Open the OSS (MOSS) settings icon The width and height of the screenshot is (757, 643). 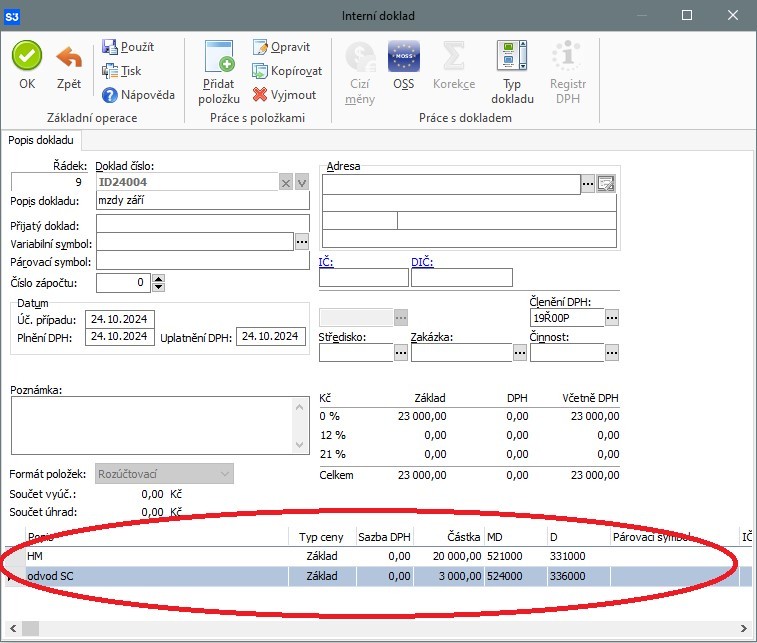point(404,56)
